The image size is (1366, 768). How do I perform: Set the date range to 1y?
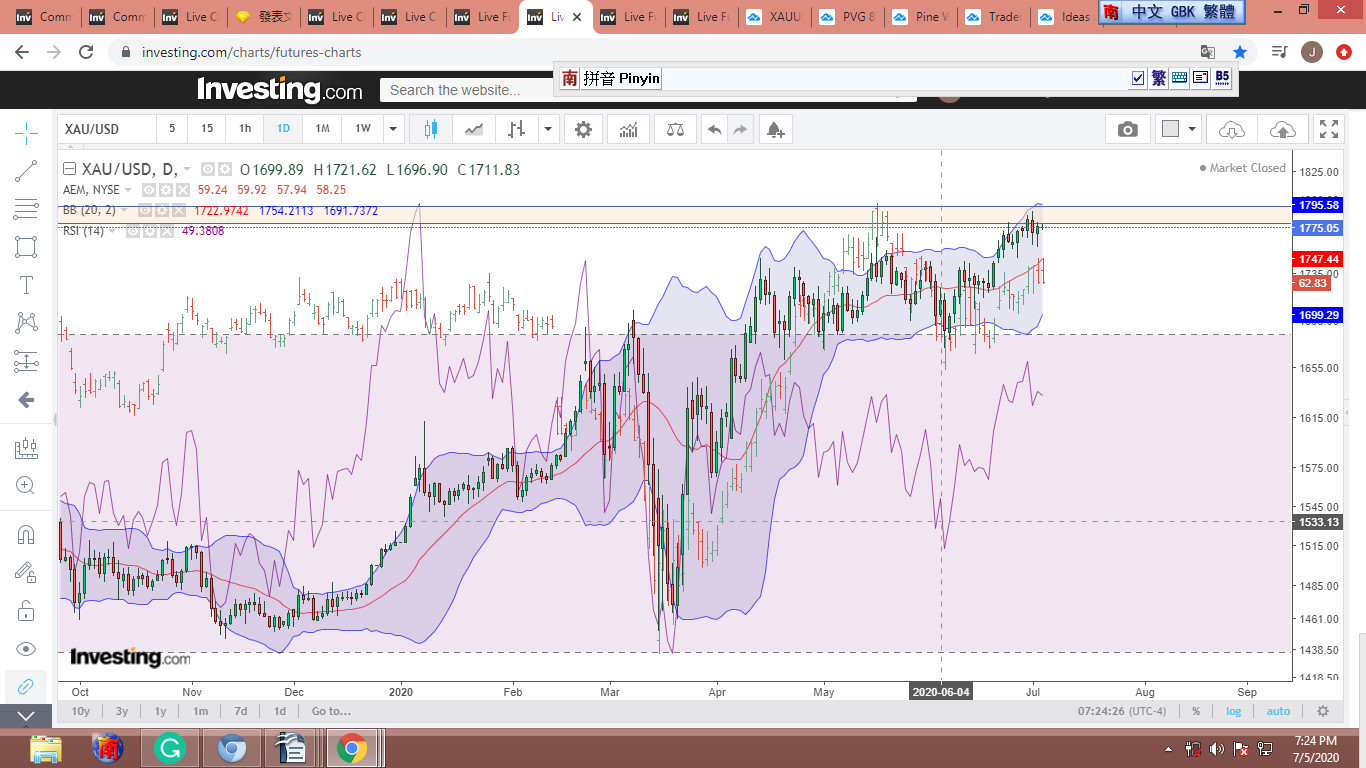(160, 711)
